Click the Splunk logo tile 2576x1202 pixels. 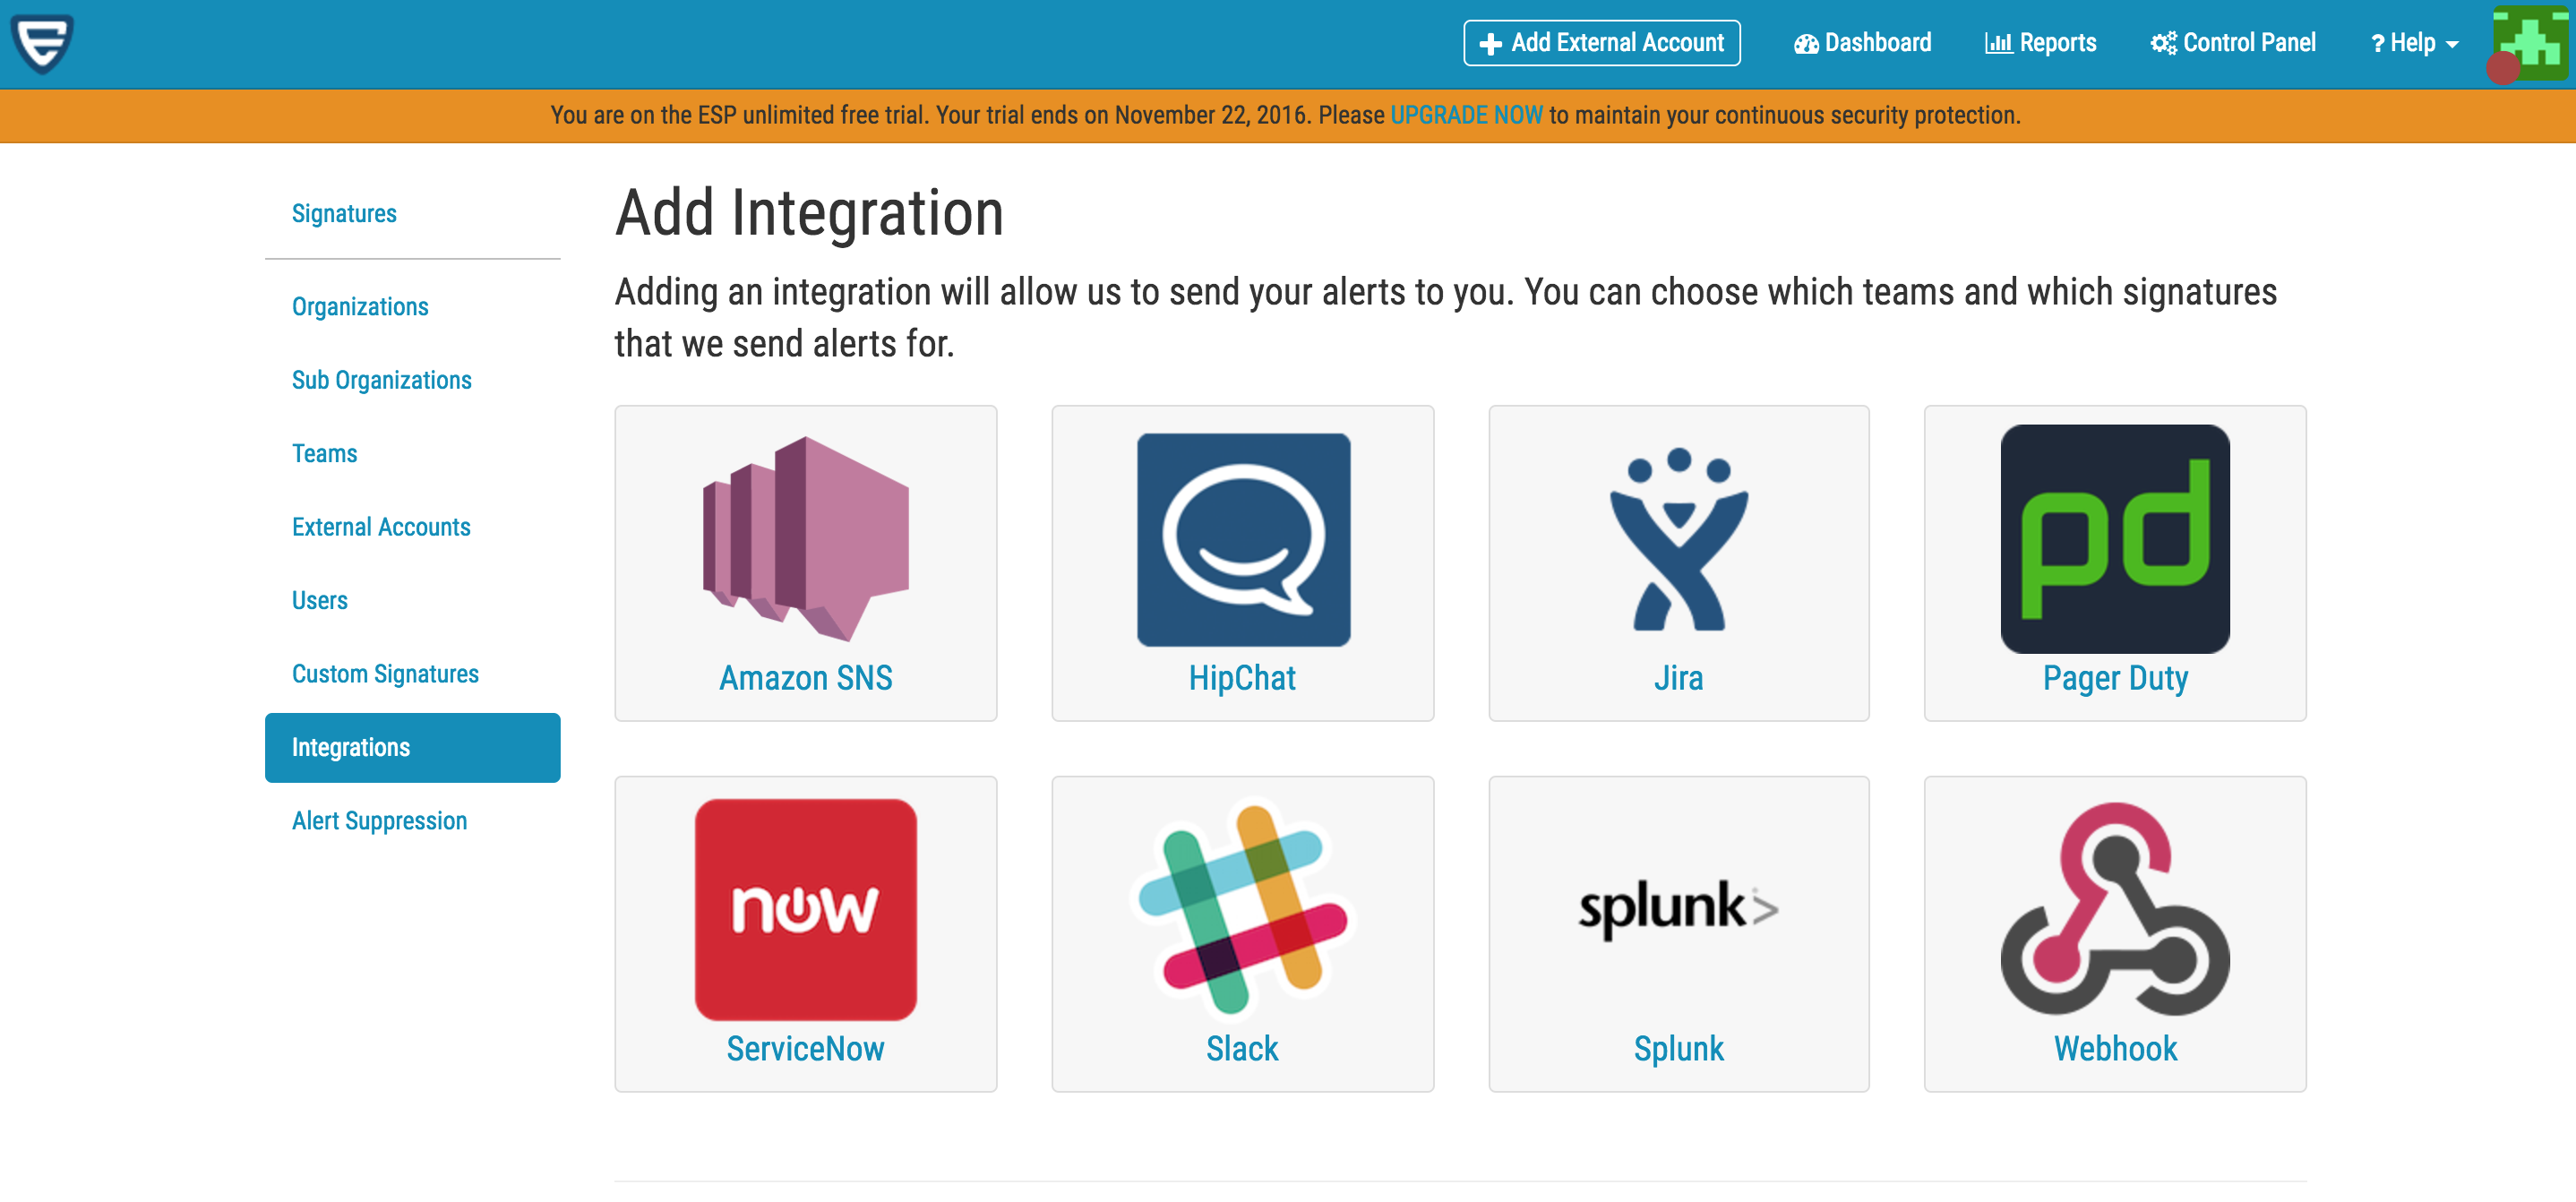[1678, 908]
